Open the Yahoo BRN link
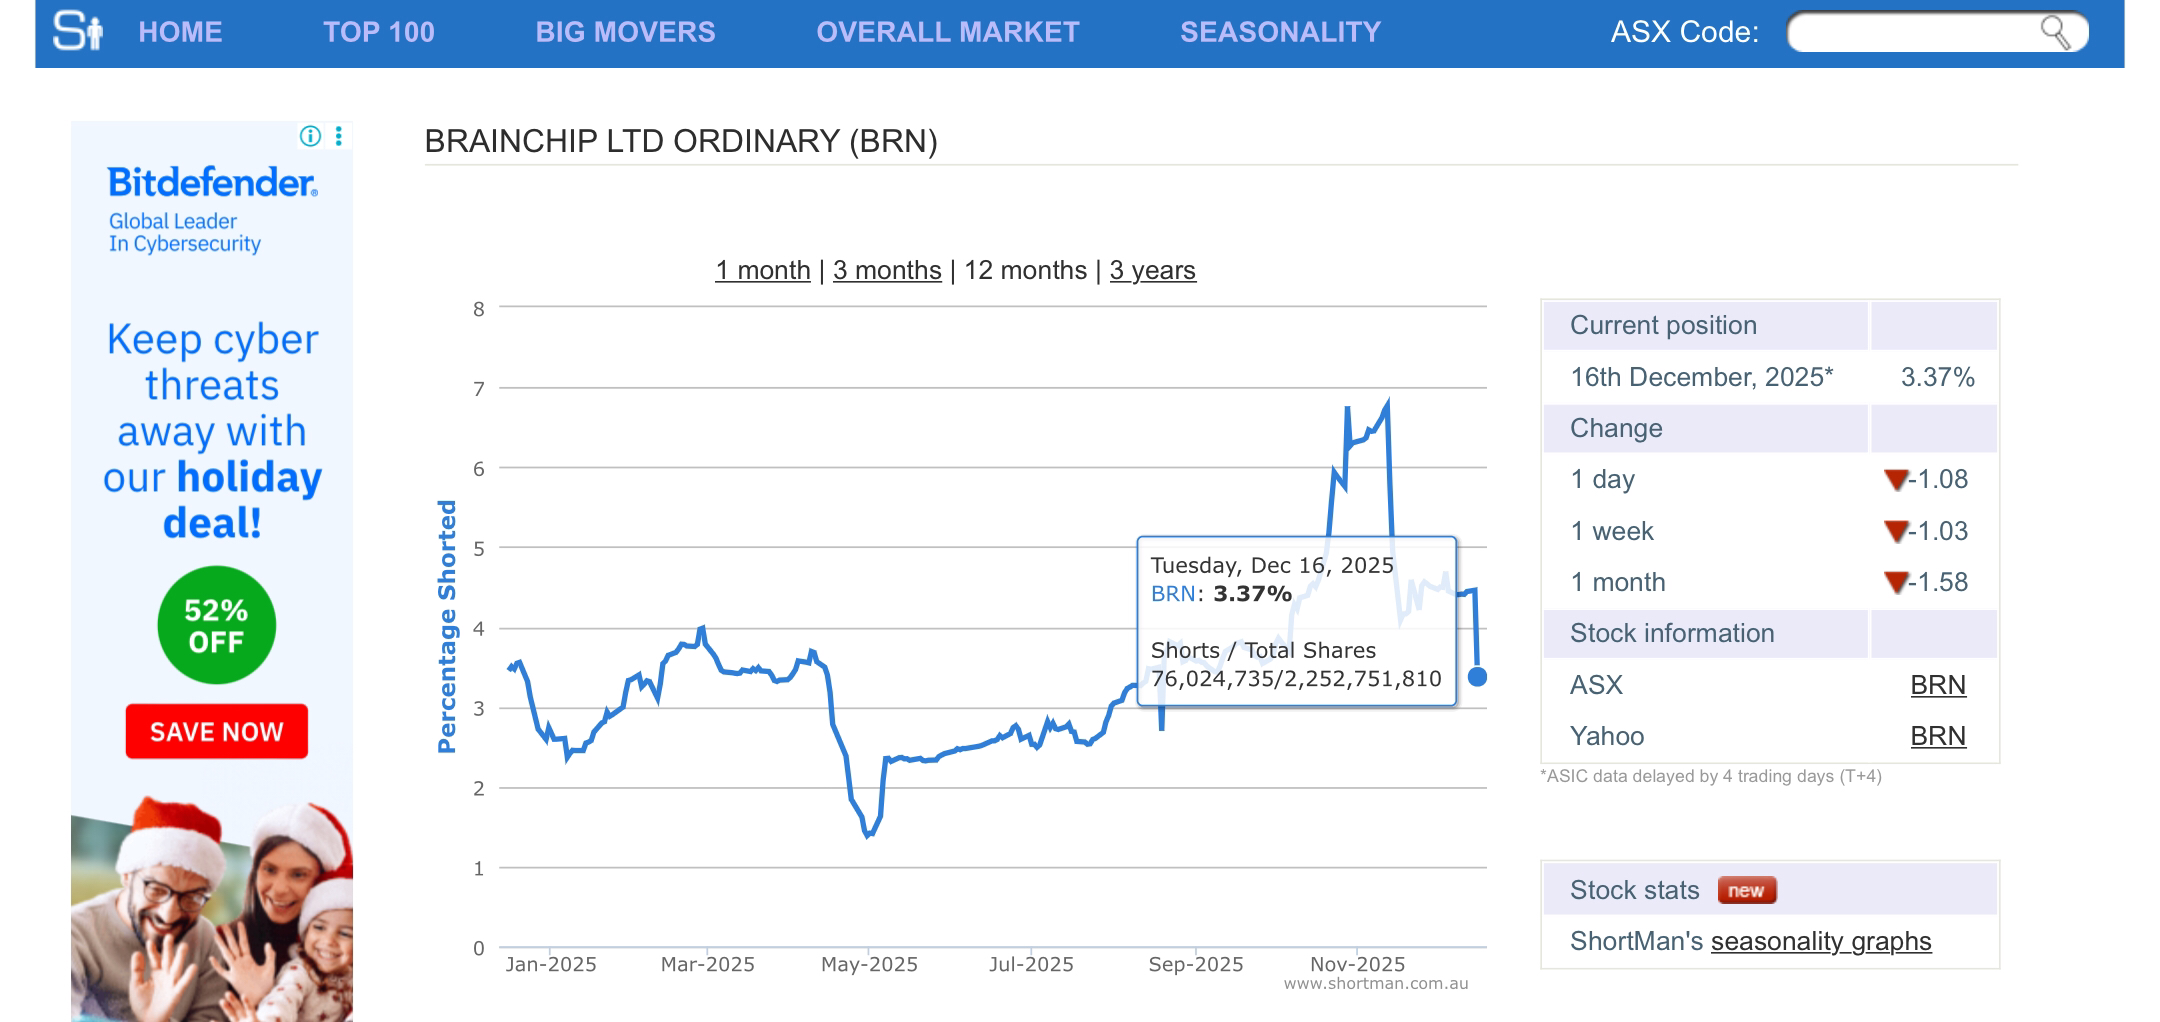 1937,736
